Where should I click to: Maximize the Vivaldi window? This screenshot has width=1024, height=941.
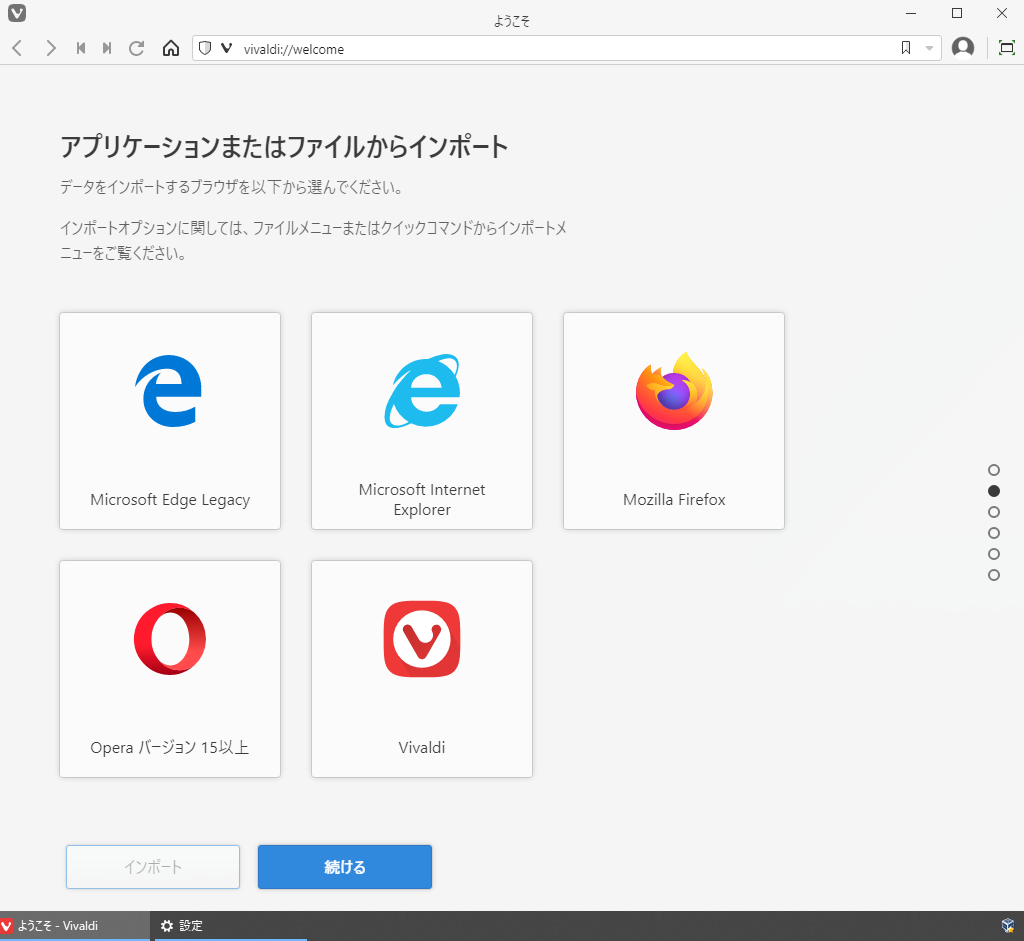coord(957,13)
